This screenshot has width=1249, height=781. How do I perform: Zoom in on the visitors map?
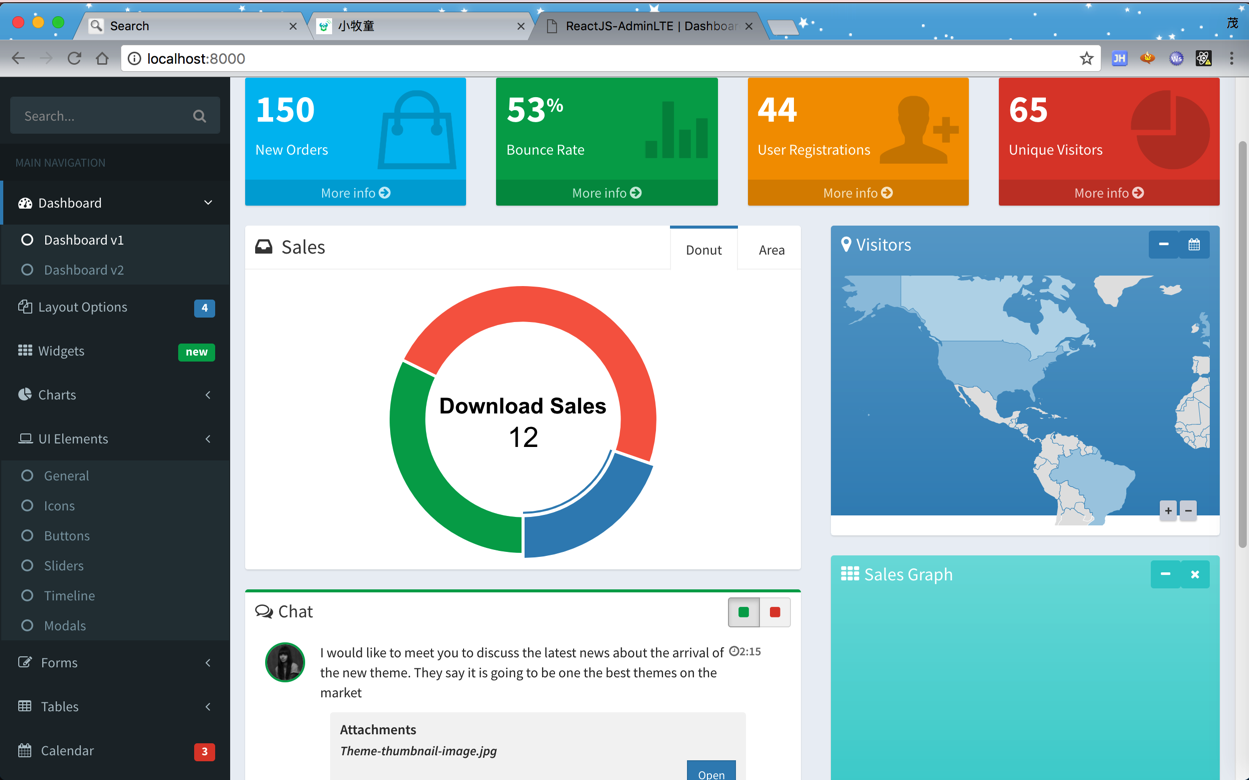tap(1168, 511)
